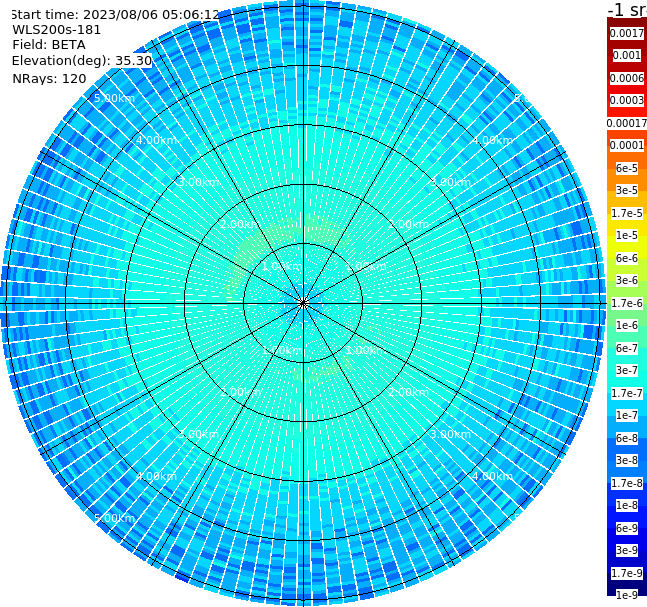Click the 0.0006 colorbar tick value
This screenshot has height=607, width=647.
(627, 78)
